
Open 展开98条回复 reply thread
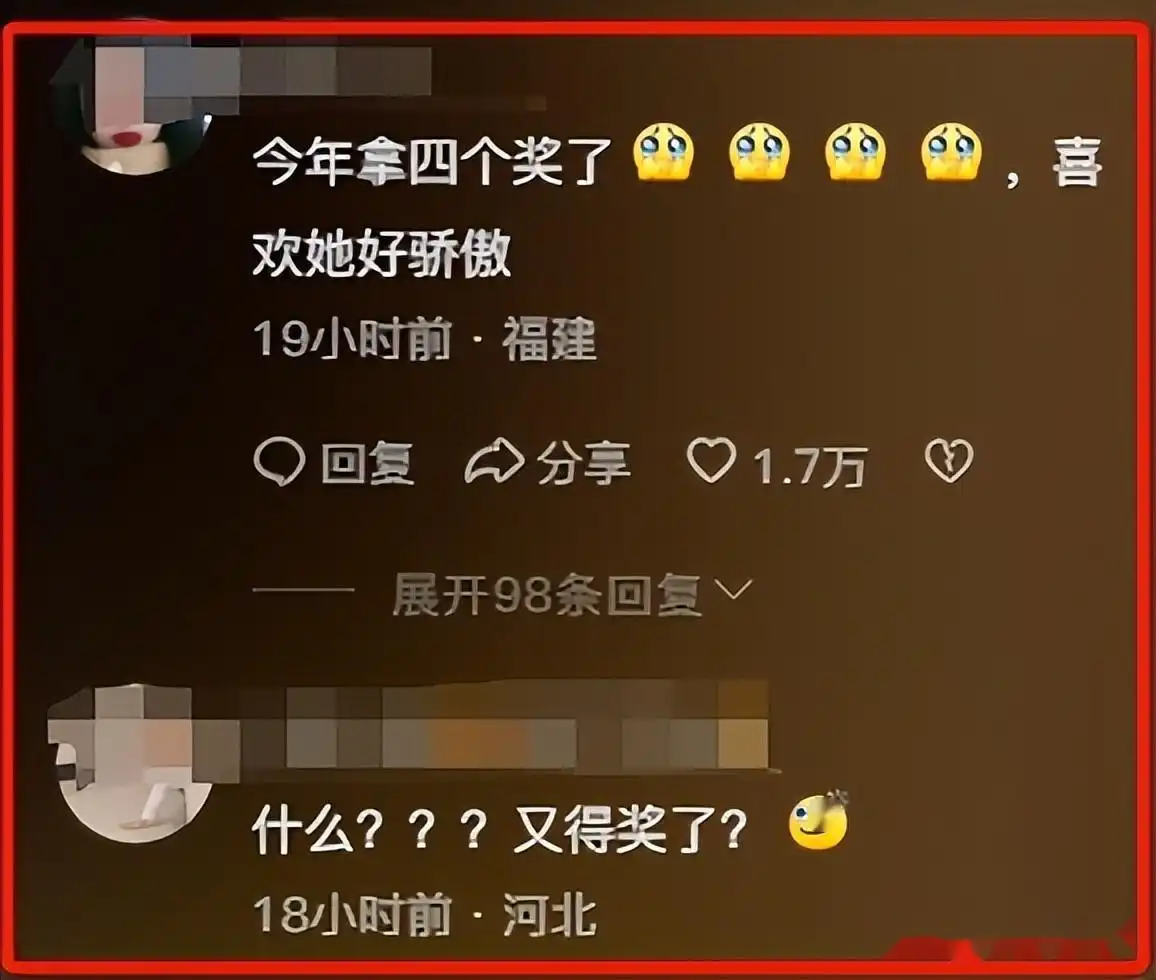(x=546, y=594)
